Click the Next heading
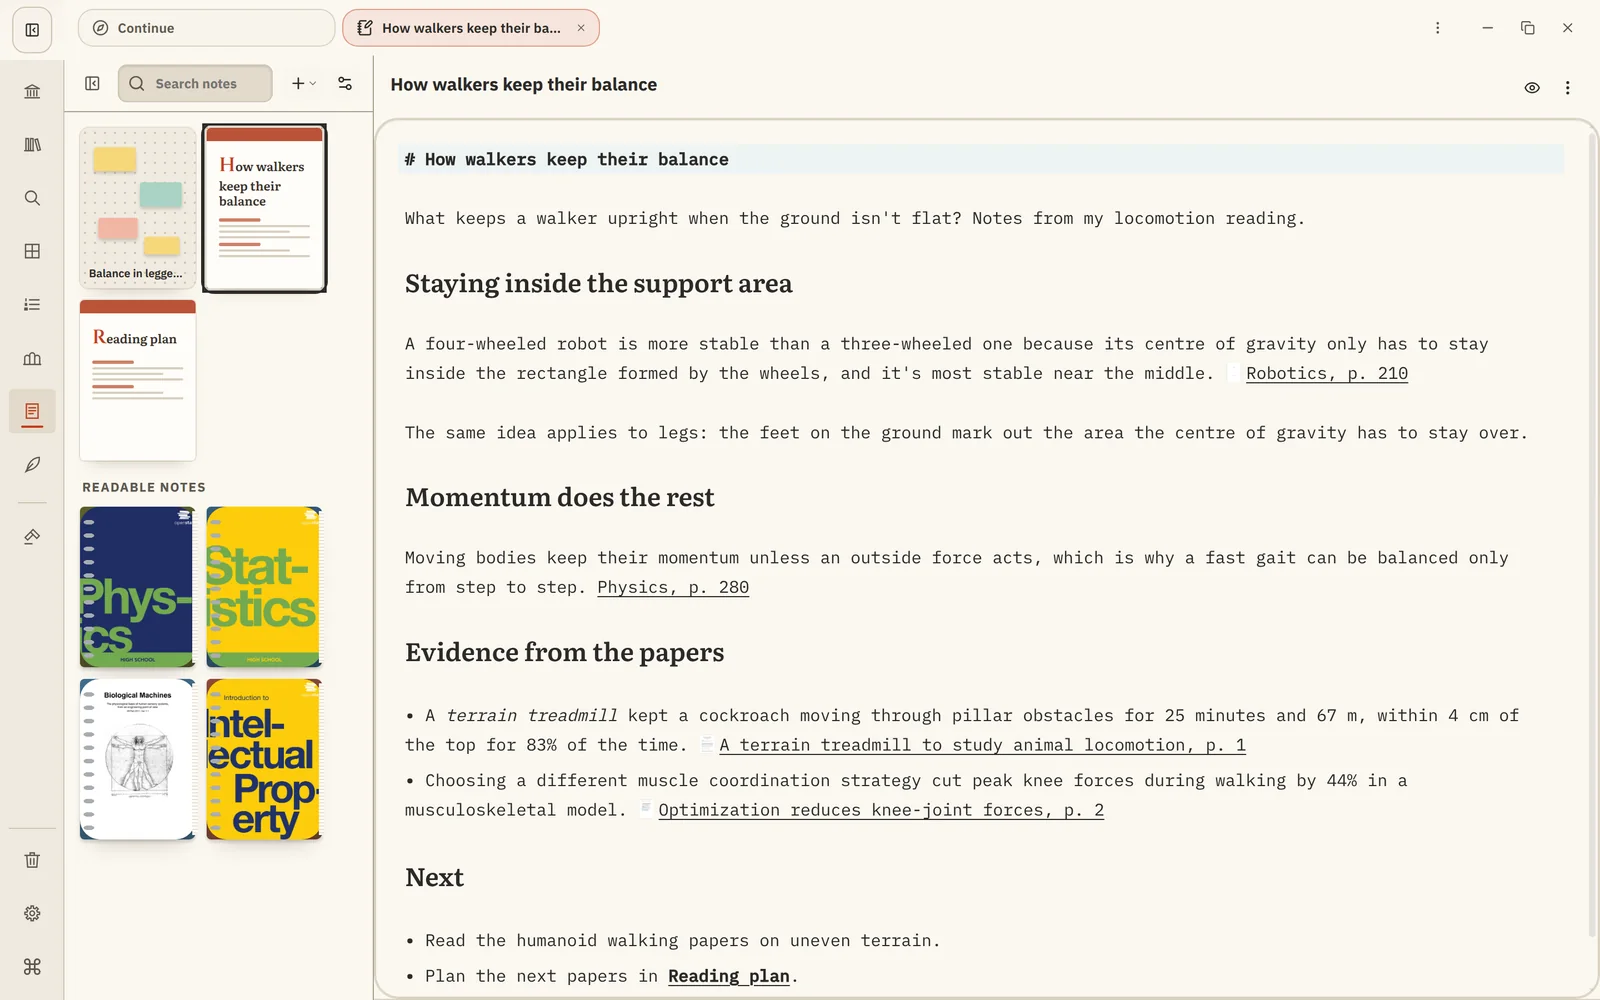Screen dimensions: 1600x1000 click(434, 878)
